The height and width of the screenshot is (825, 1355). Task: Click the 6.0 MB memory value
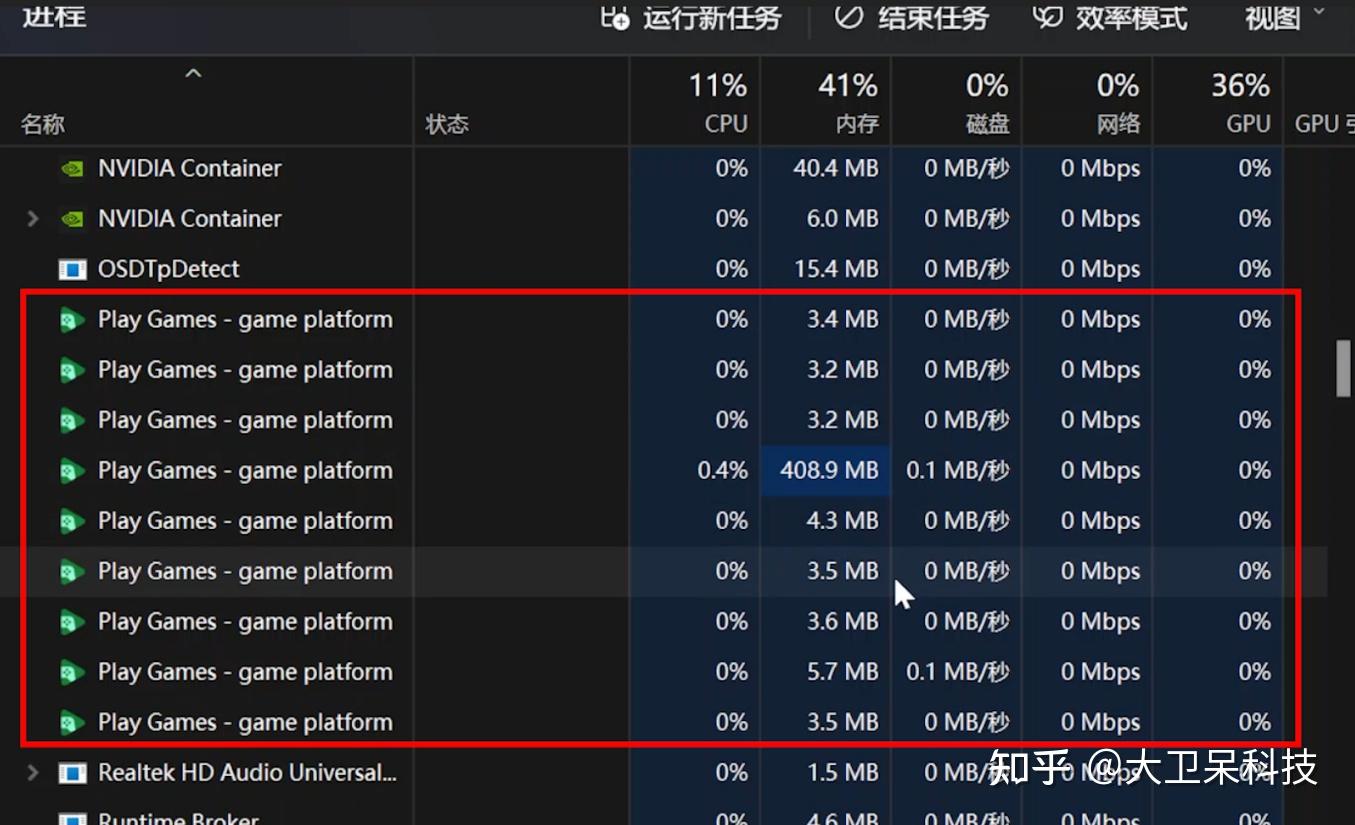point(843,218)
